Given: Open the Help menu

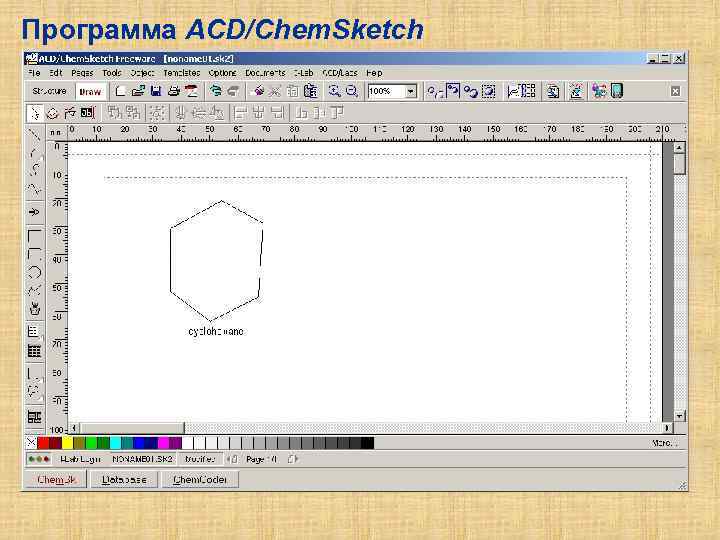Looking at the screenshot, I should [x=374, y=73].
